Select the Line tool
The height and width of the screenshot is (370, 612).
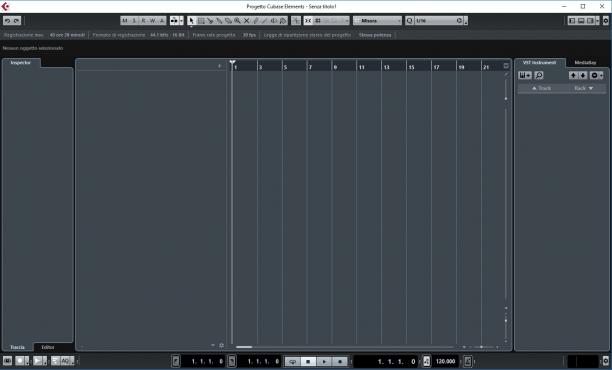265,21
